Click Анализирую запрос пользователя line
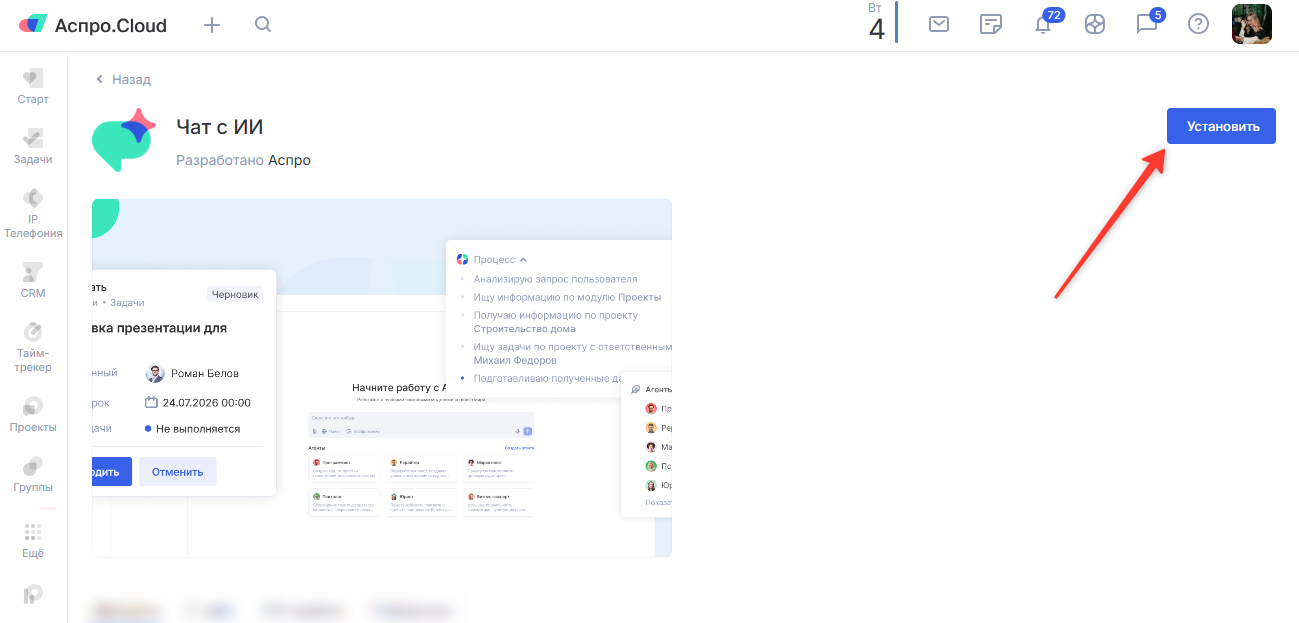Image resolution: width=1299 pixels, height=623 pixels. tap(555, 279)
